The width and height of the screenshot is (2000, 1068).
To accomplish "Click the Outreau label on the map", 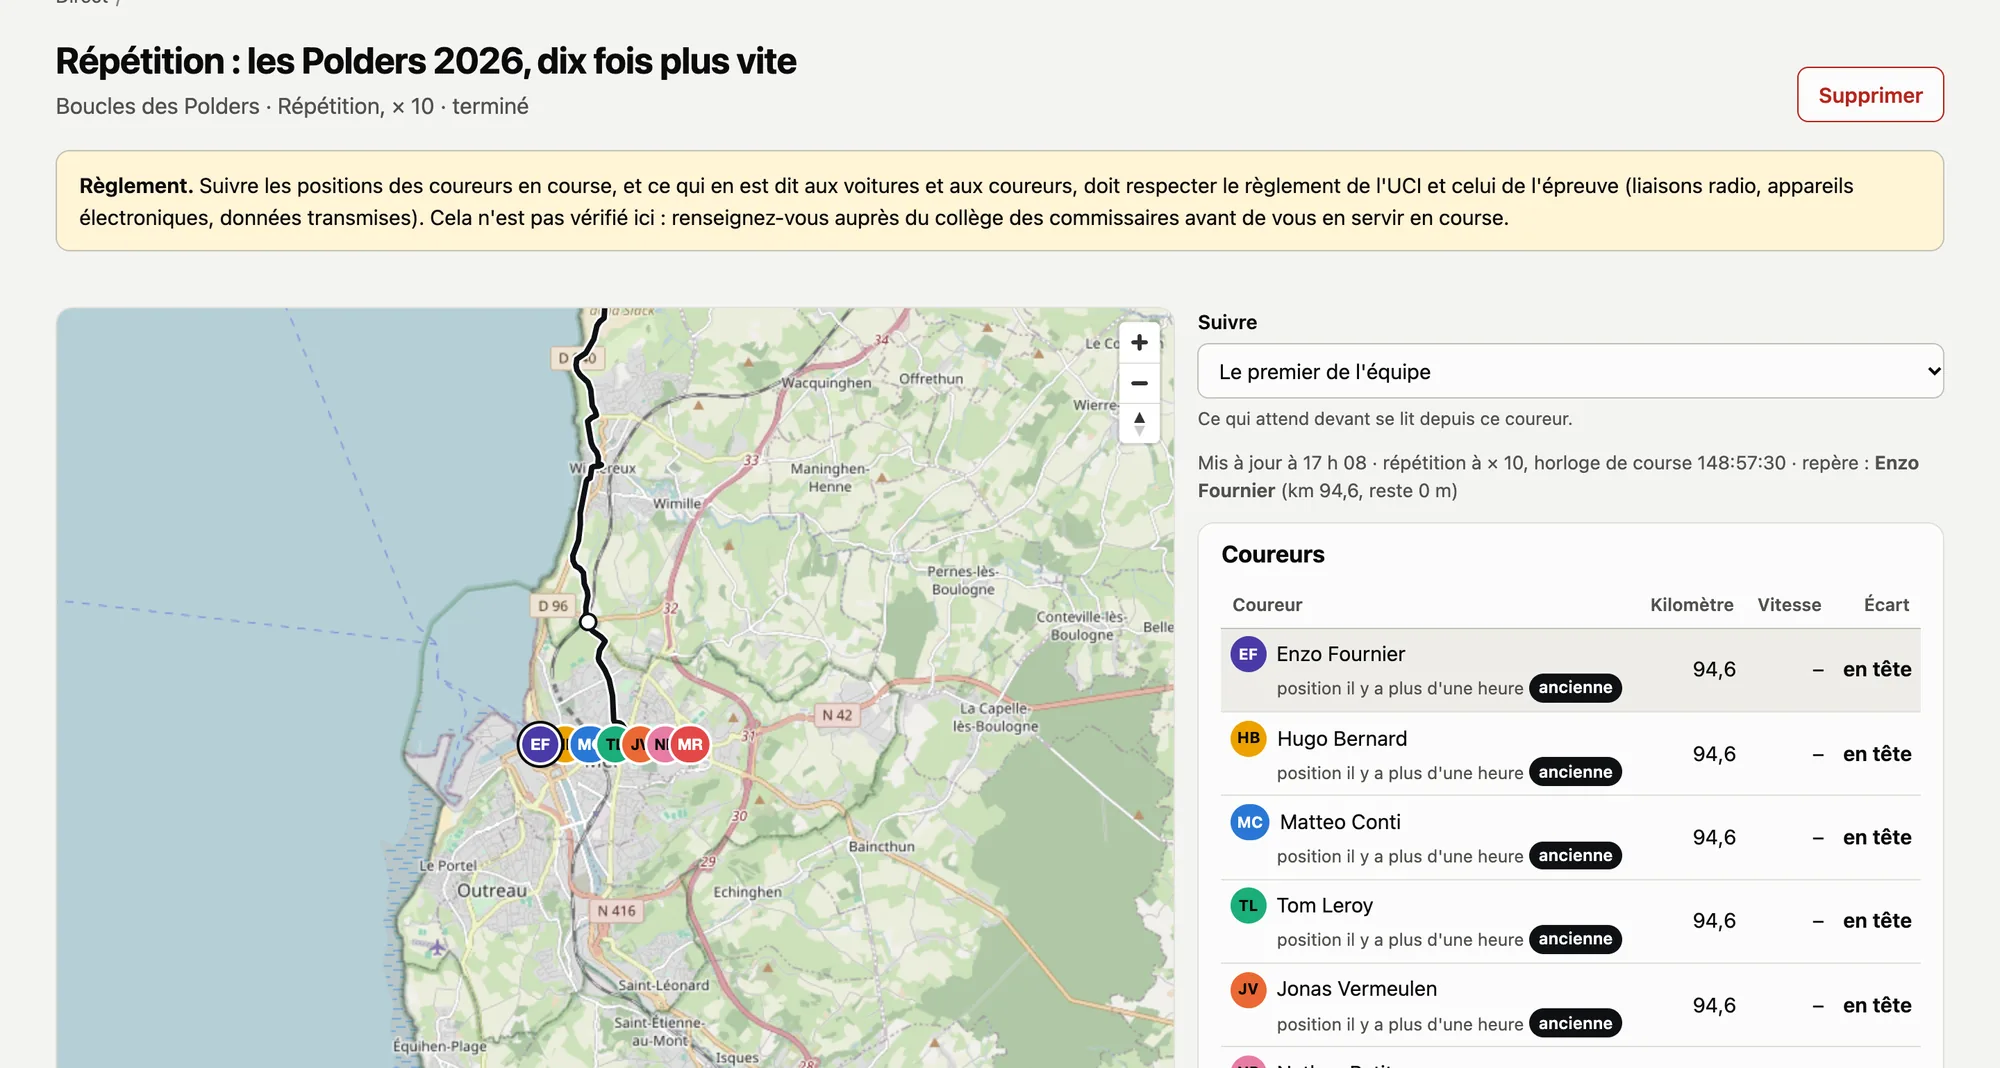I will [x=492, y=890].
